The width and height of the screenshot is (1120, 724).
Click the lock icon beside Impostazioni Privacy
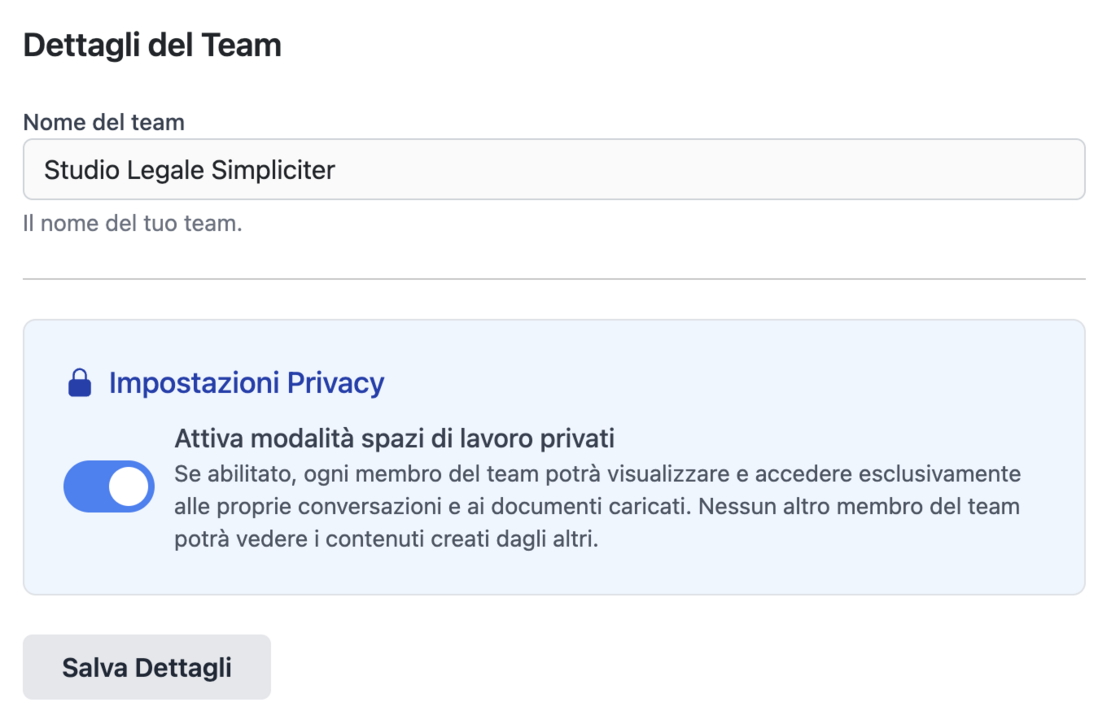(80, 383)
